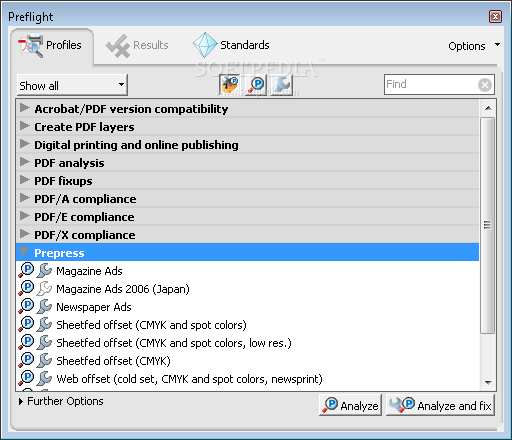Open the Options menu
512x440 pixels.
click(473, 46)
